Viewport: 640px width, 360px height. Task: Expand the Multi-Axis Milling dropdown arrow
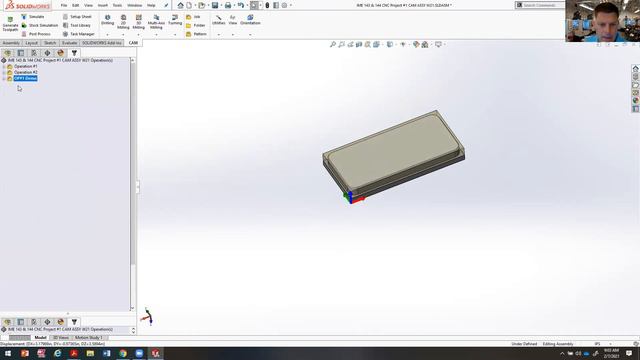[156, 35]
